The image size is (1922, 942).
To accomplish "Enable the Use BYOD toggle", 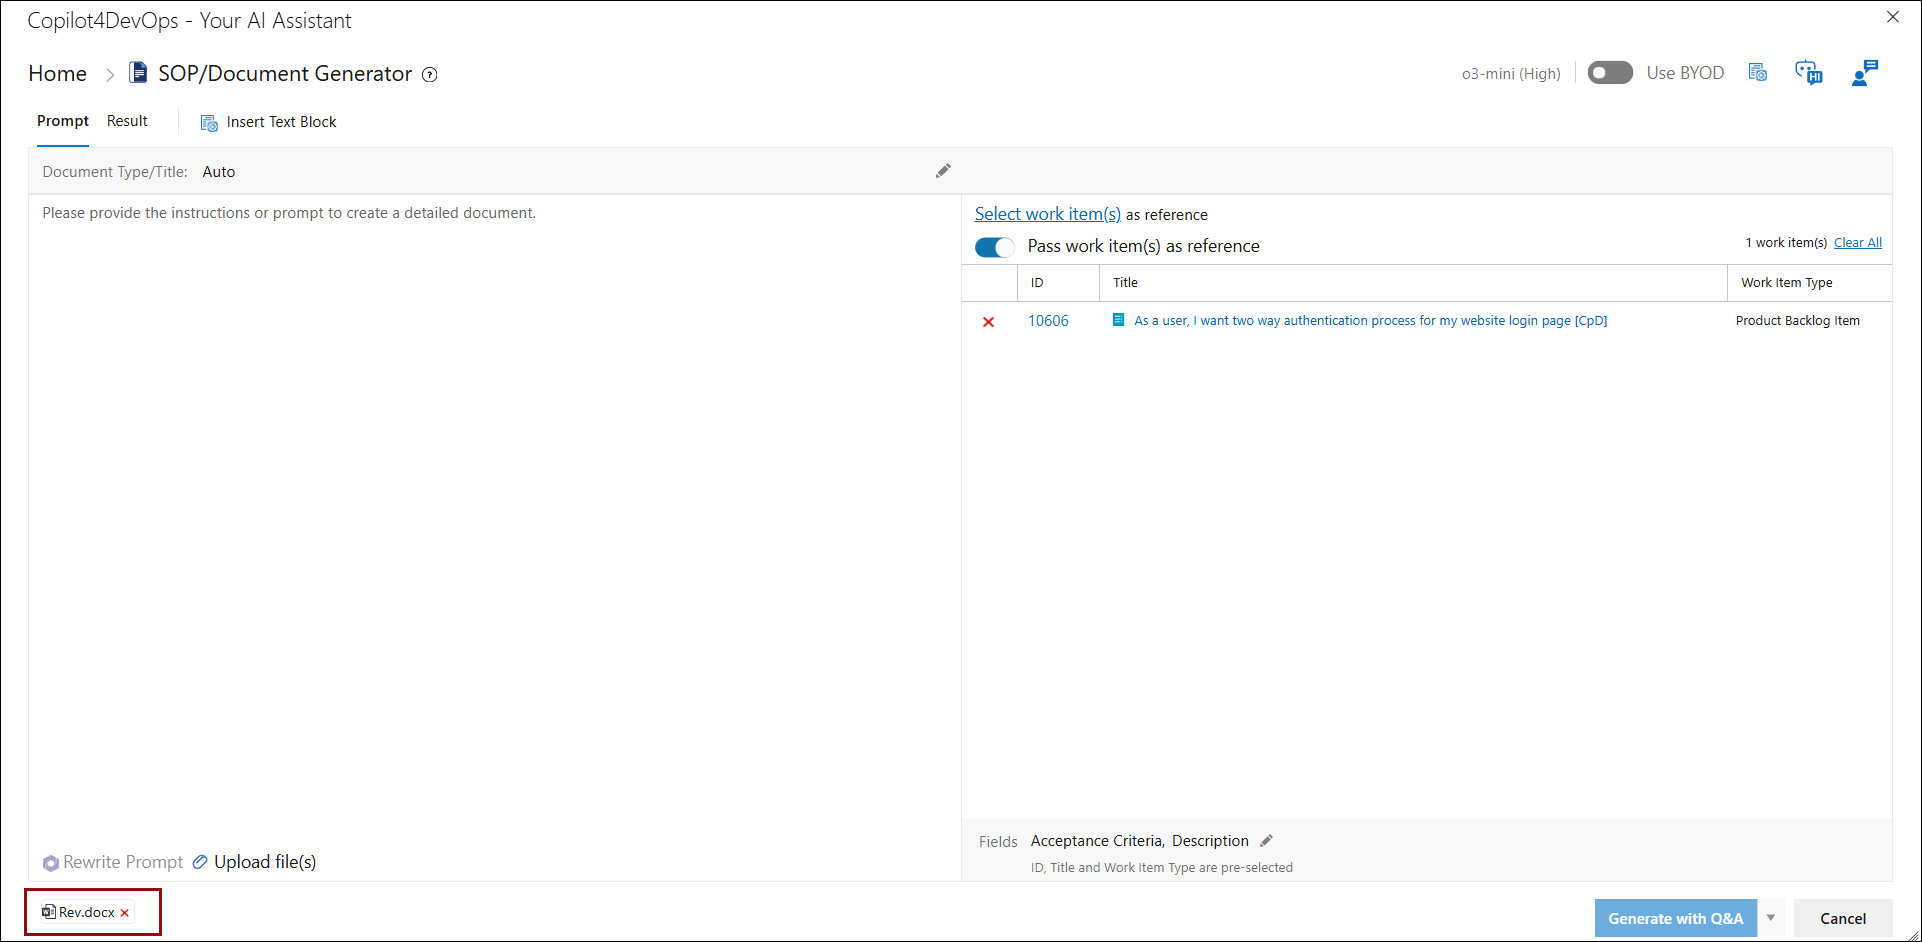I will pyautogui.click(x=1609, y=73).
